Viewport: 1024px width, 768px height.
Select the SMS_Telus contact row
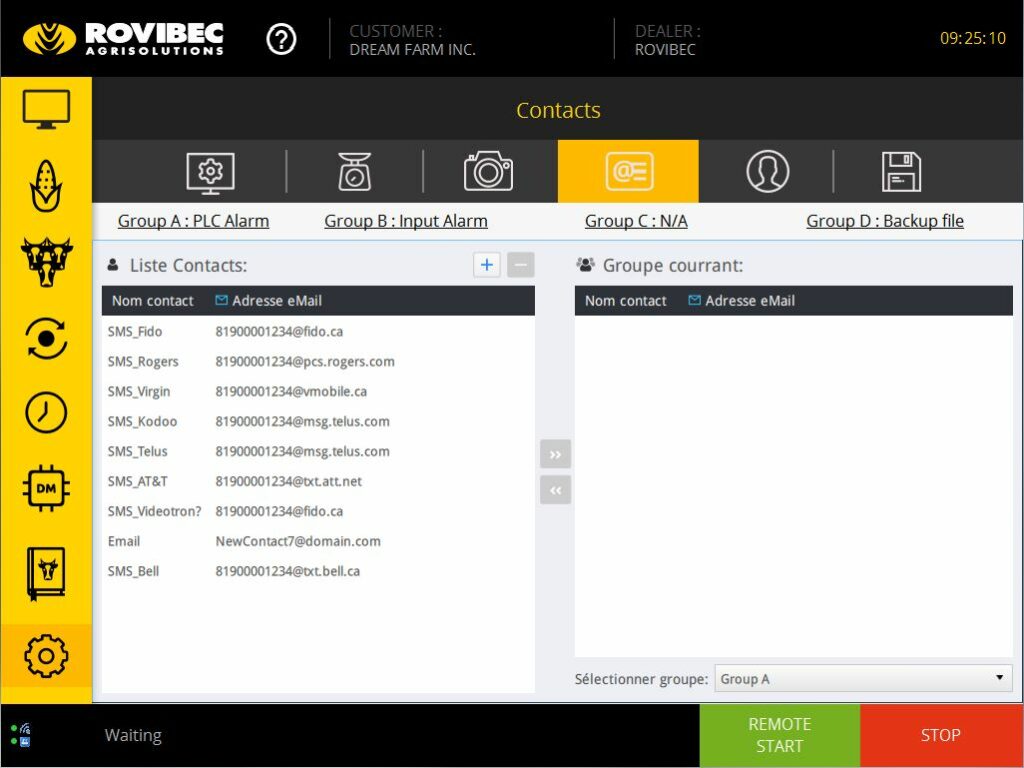point(318,452)
